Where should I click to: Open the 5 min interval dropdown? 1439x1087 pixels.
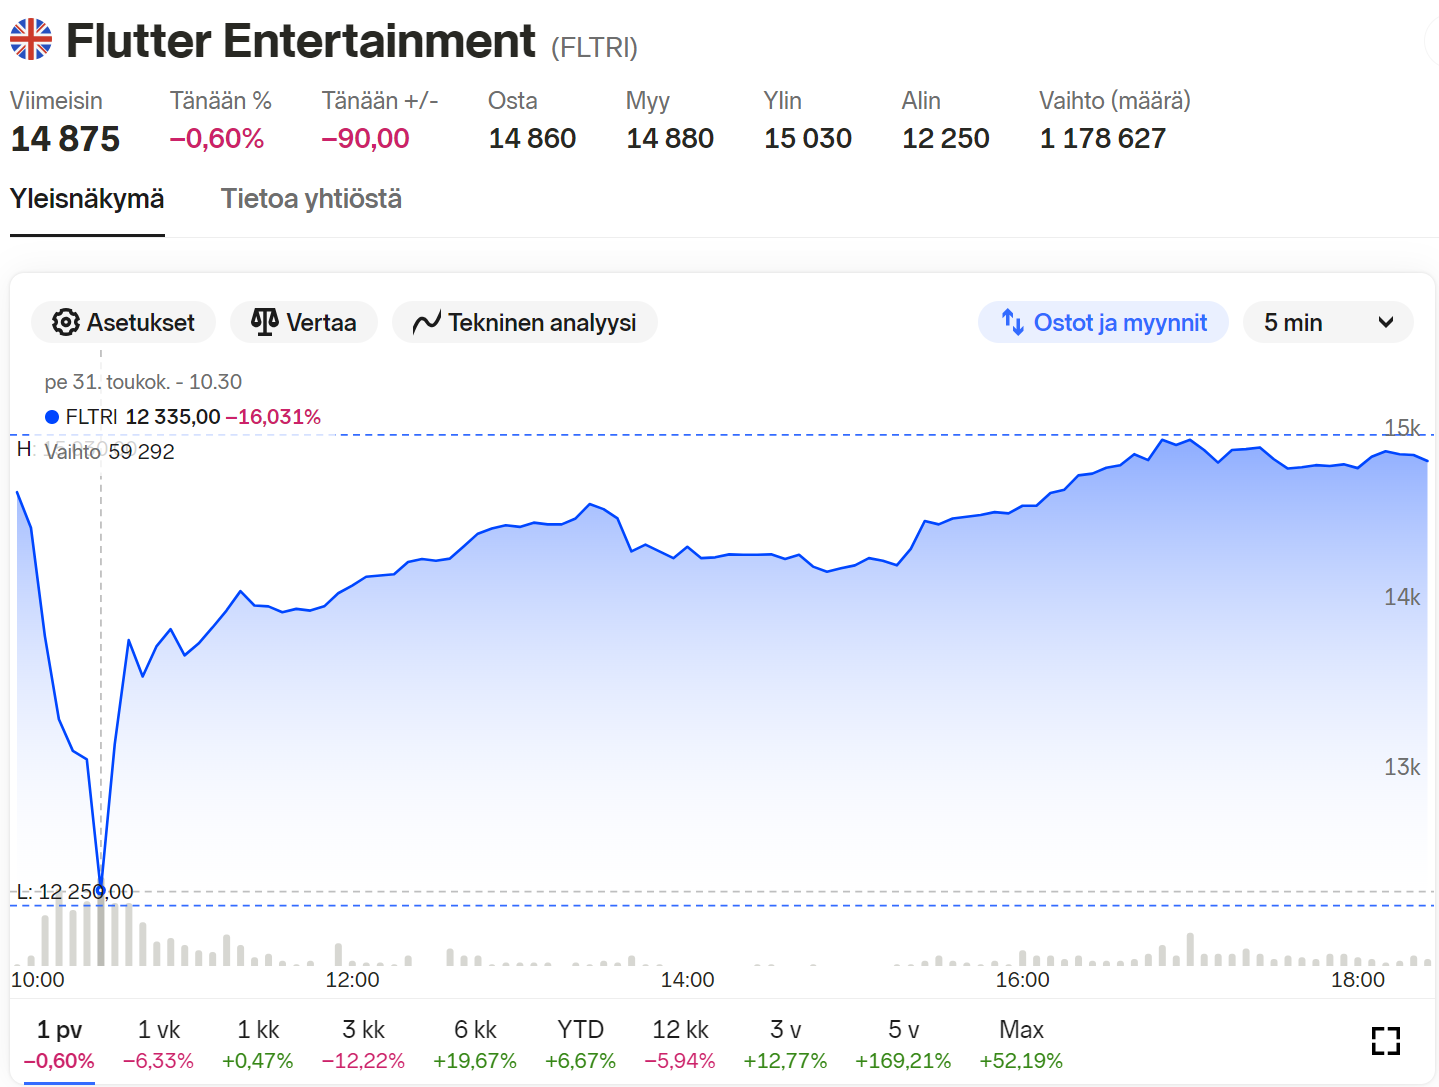pos(1328,322)
